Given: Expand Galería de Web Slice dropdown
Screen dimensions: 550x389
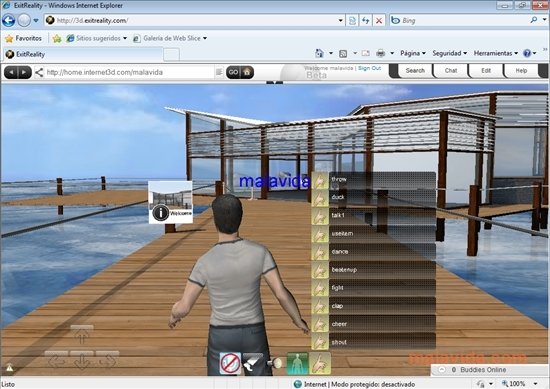Looking at the screenshot, I should [x=205, y=38].
